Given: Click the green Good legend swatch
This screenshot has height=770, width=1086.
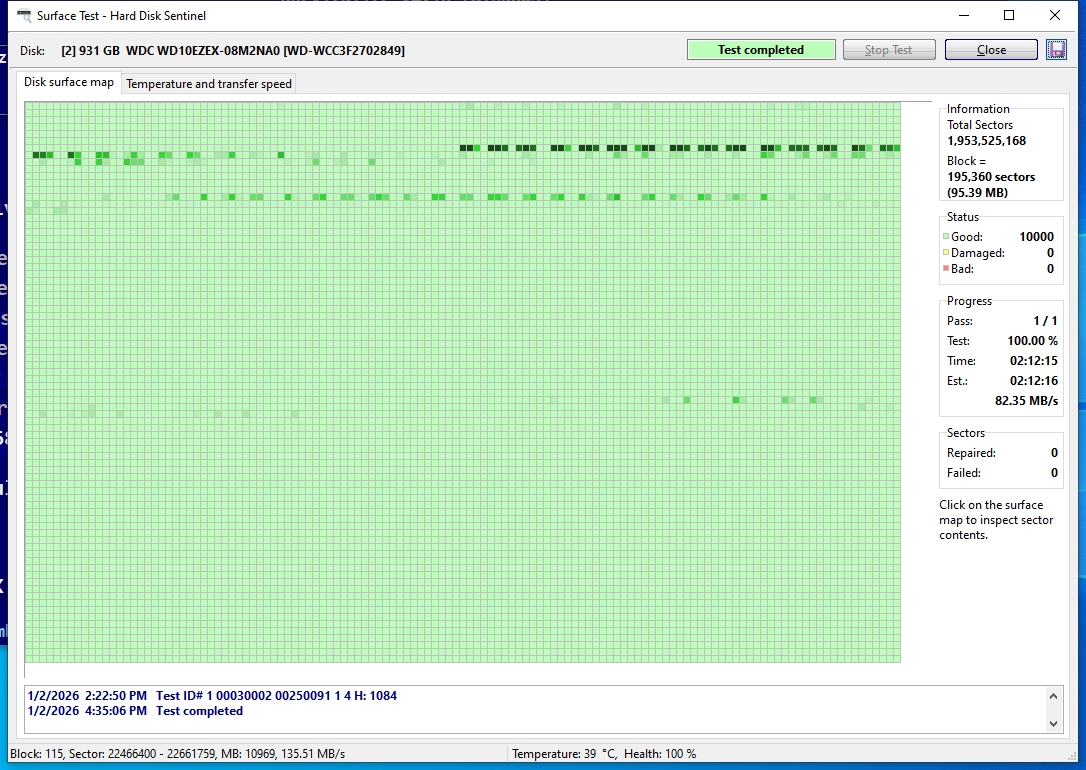Looking at the screenshot, I should 946,237.
